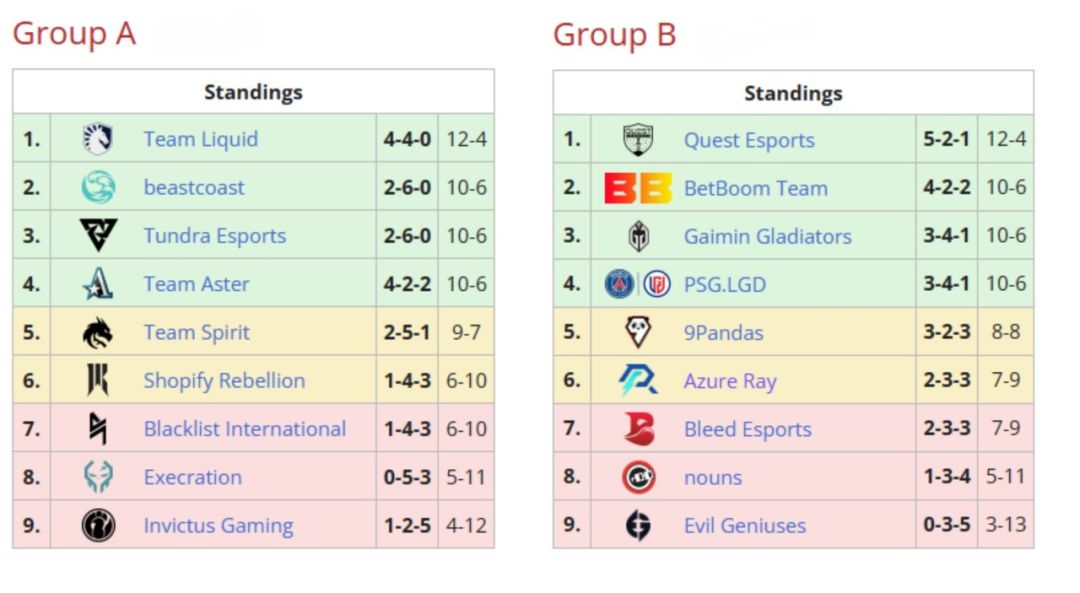The height and width of the screenshot is (593, 1080).
Task: Click the Group A Standings header
Action: [253, 92]
